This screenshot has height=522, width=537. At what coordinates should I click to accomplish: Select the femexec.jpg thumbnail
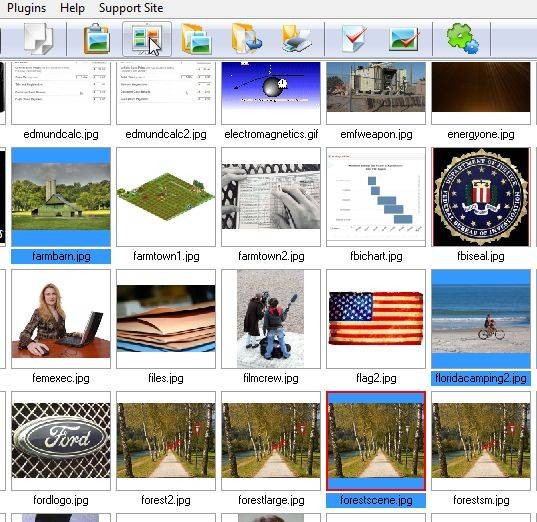click(61, 319)
